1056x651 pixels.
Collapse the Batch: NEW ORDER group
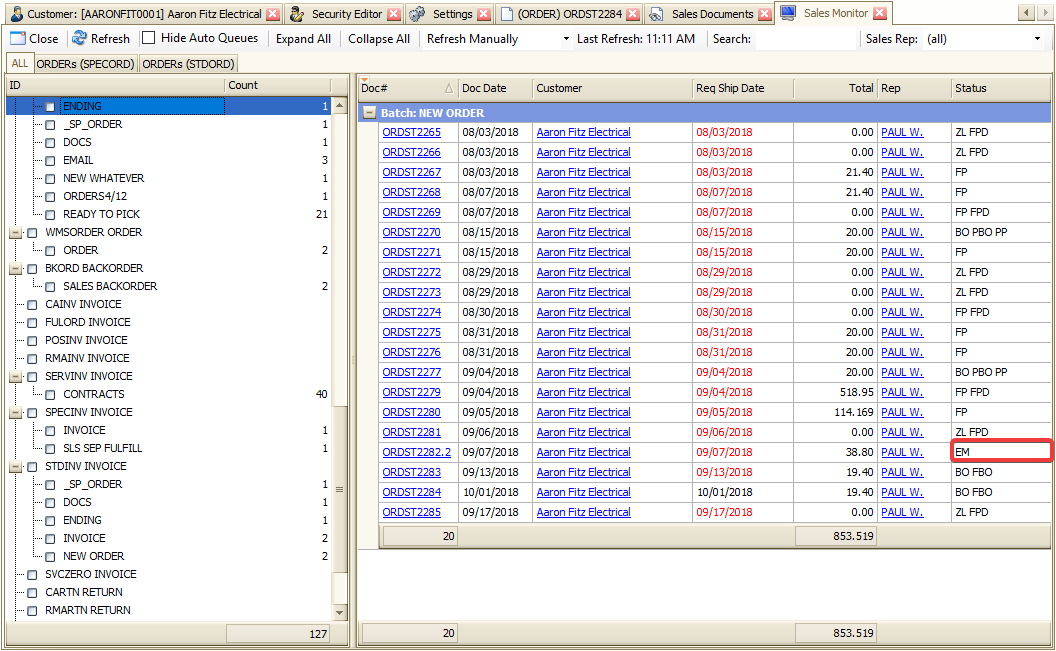click(x=369, y=113)
